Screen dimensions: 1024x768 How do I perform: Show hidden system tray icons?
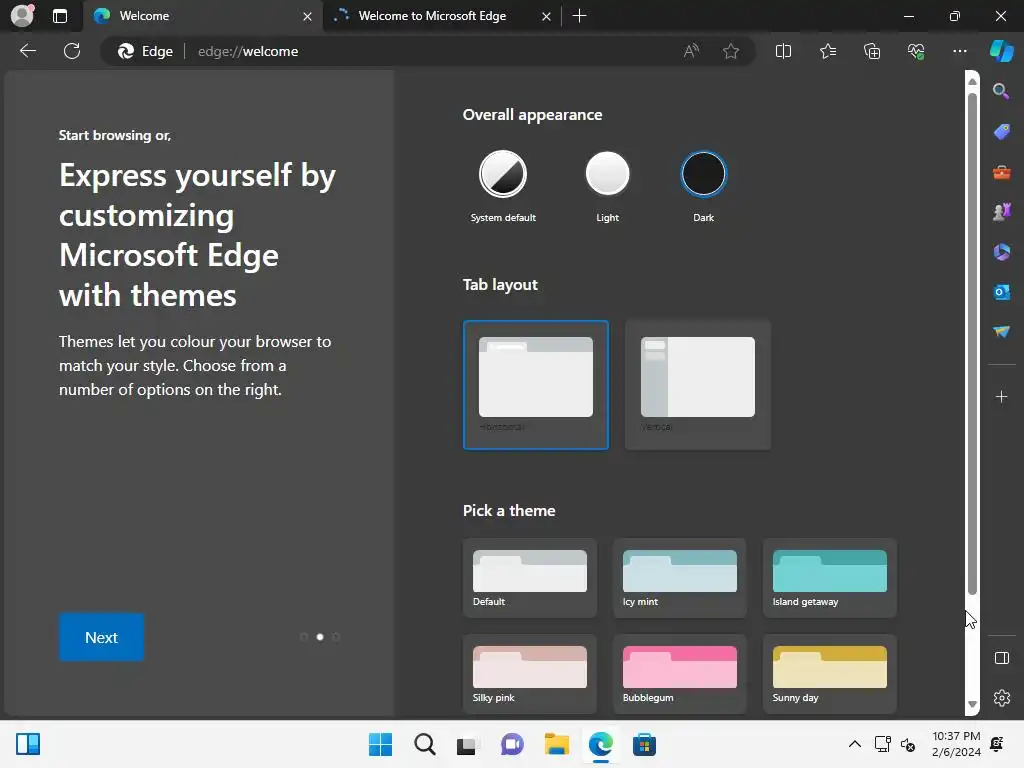point(854,744)
